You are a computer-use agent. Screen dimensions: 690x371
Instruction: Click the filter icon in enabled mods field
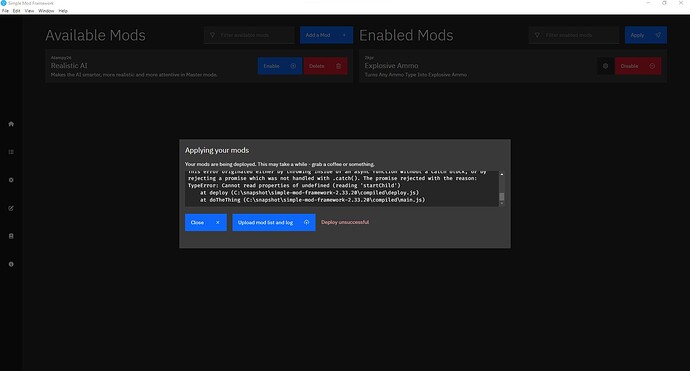coord(537,35)
